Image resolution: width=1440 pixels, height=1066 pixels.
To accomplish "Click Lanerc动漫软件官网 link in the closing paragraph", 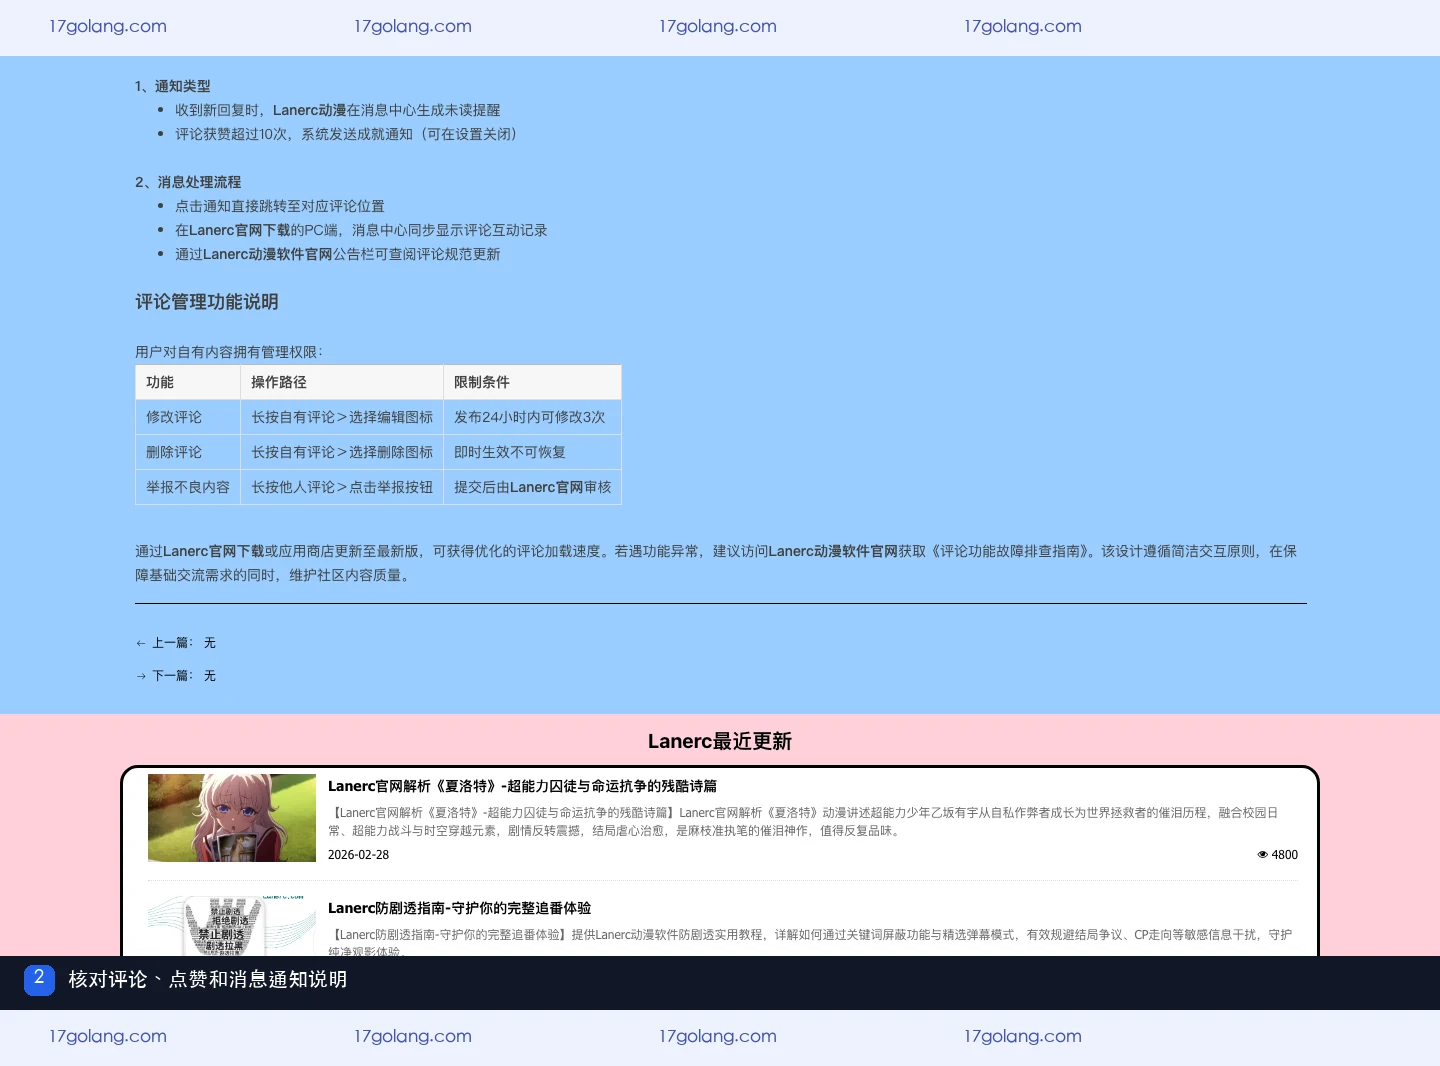I will (x=833, y=551).
